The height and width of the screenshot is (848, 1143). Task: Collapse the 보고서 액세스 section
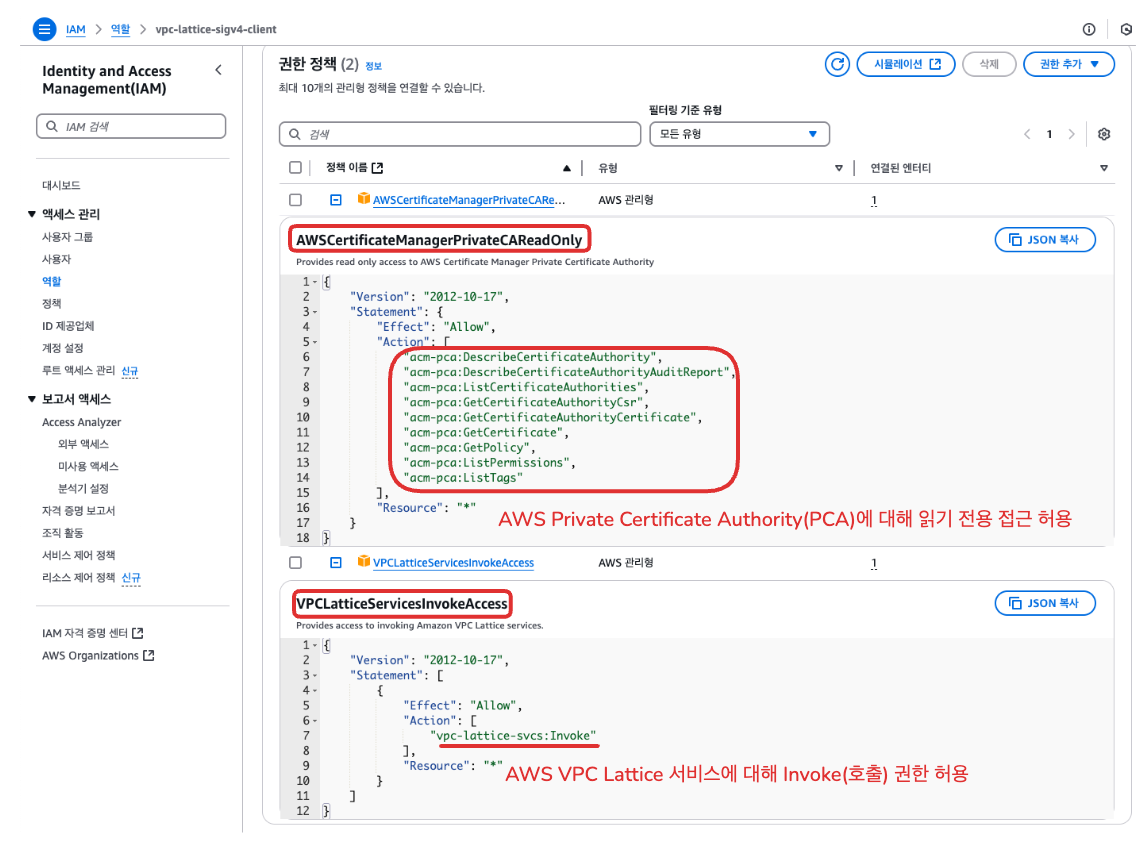pyautogui.click(x=31, y=399)
